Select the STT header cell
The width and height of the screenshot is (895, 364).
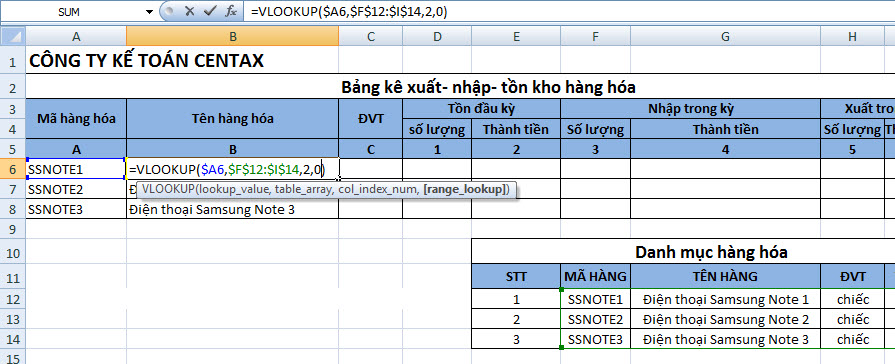516,277
